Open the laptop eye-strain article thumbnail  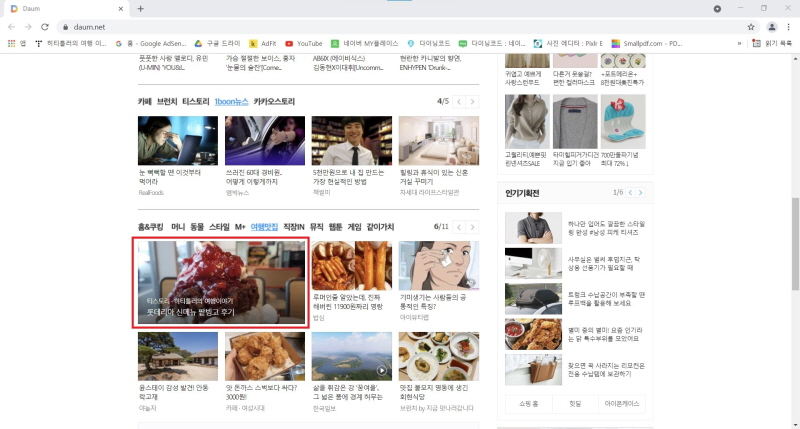178,140
